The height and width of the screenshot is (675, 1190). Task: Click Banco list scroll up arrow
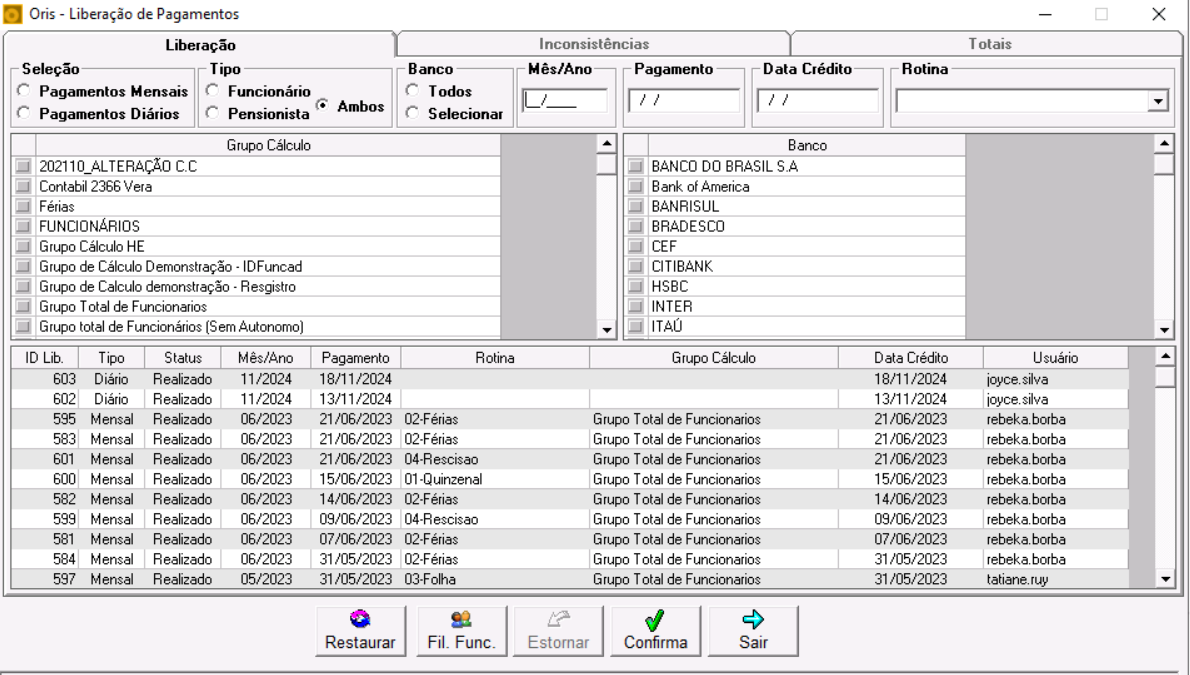click(1164, 144)
